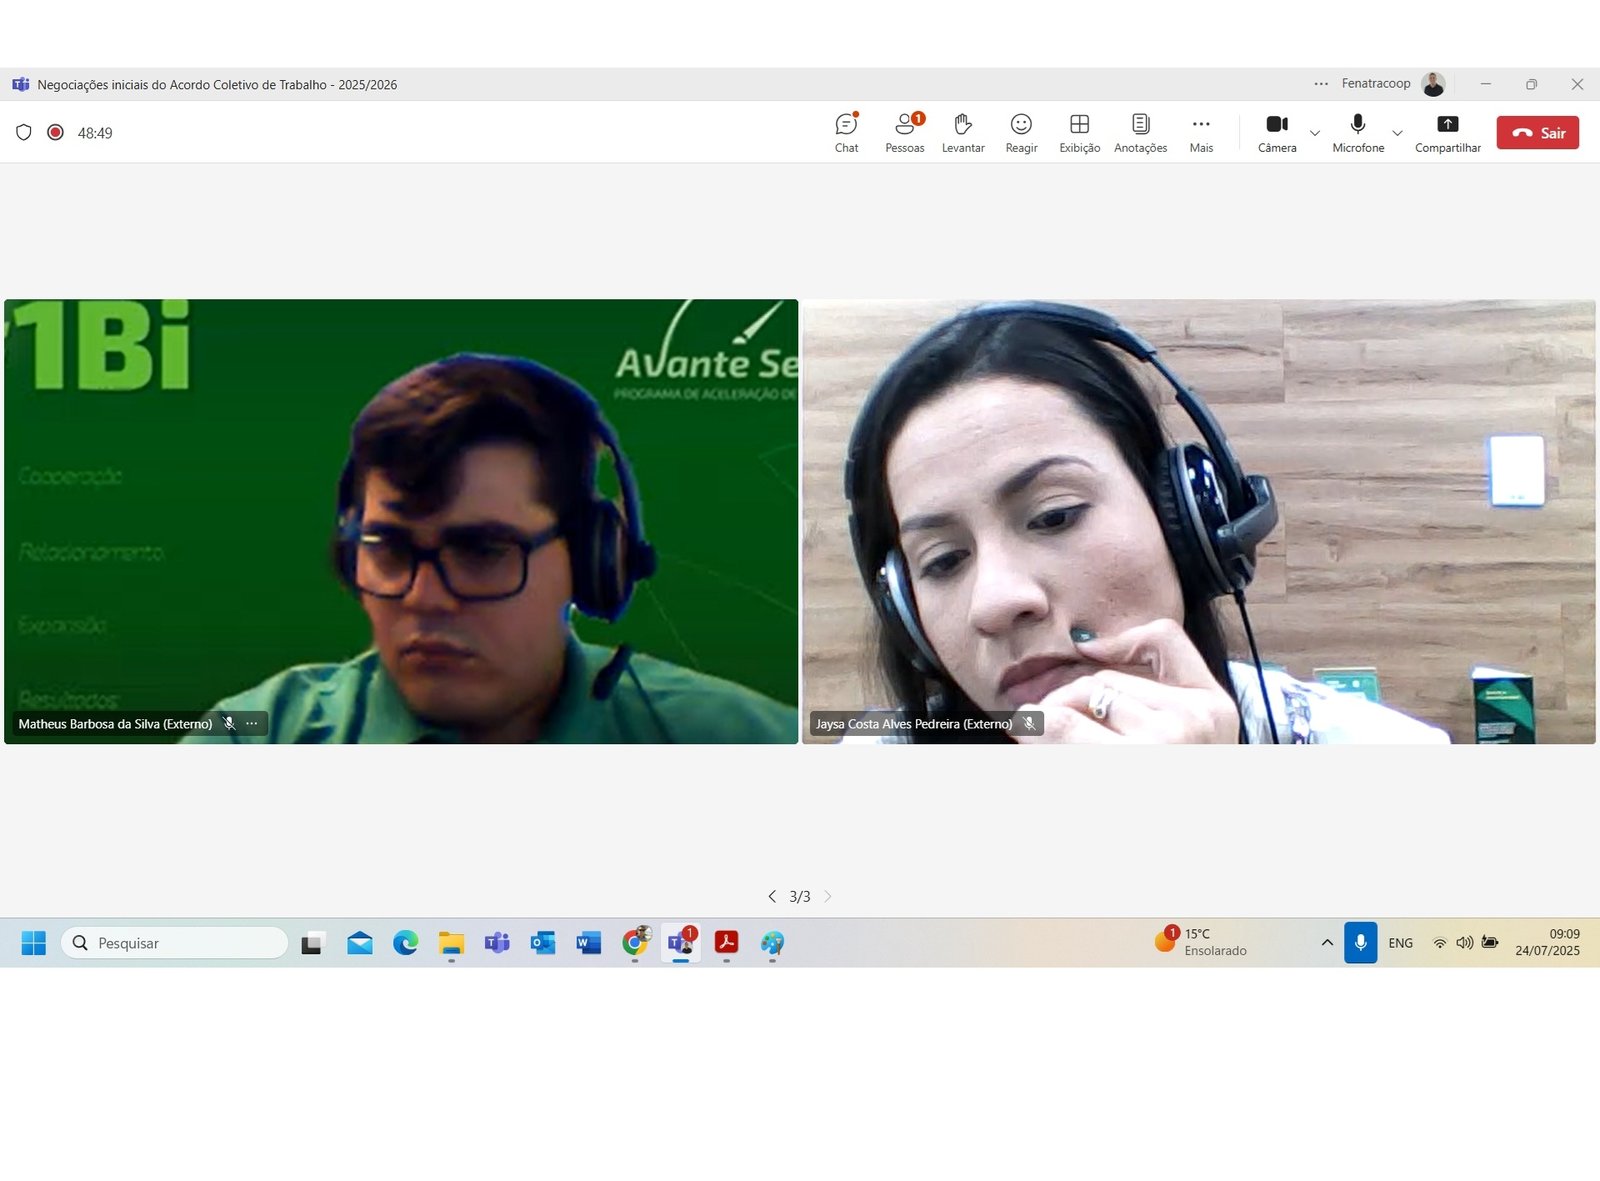Image resolution: width=1600 pixels, height=1181 pixels.
Task: Raise hand with Levantar icon
Action: [x=962, y=132]
